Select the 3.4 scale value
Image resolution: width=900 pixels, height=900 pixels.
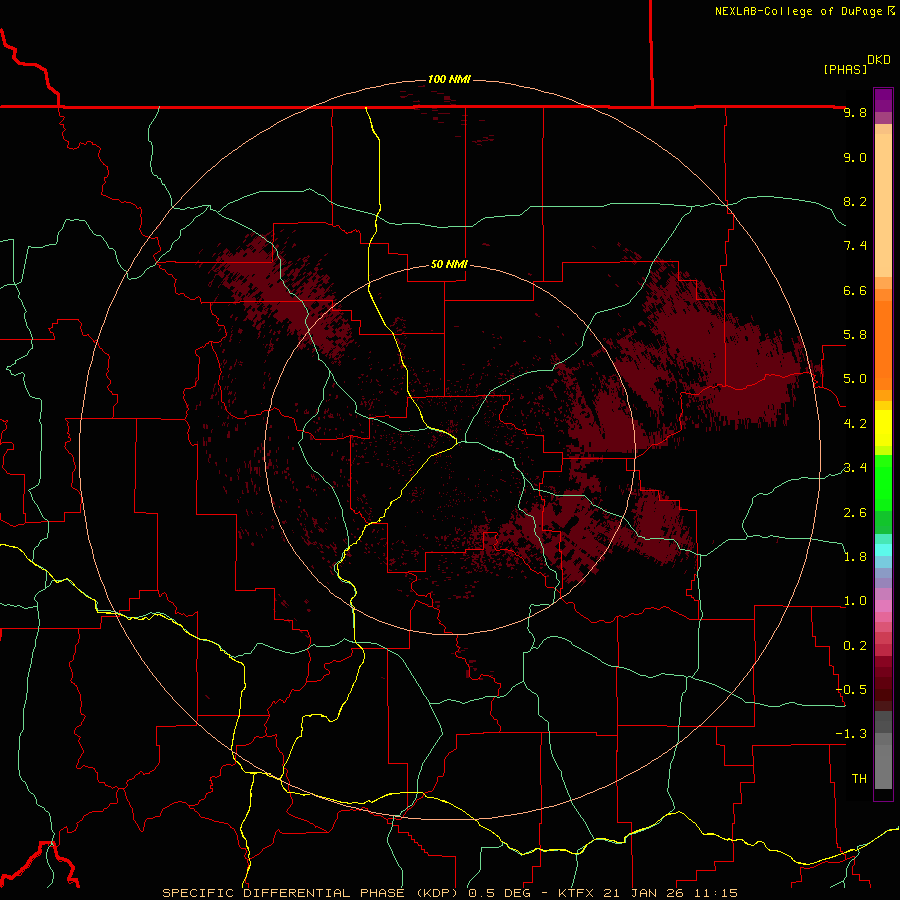[x=855, y=468]
